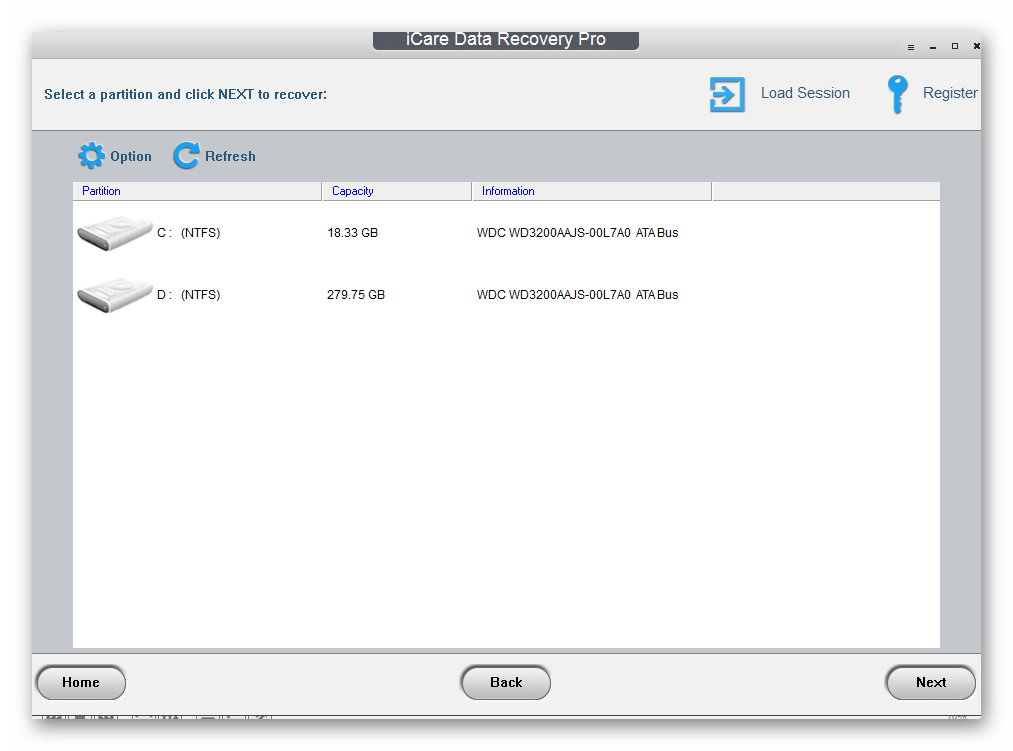Close the iCare Data Recovery Pro window
The image size is (1013, 751).
click(977, 46)
